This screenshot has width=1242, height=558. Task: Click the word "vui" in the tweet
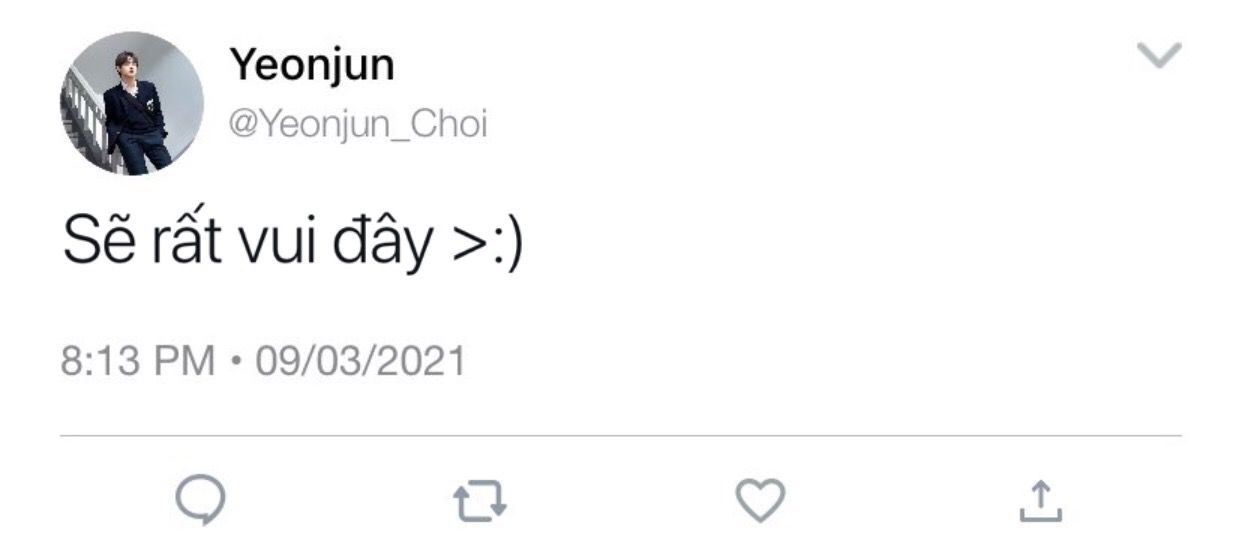pyautogui.click(x=273, y=246)
